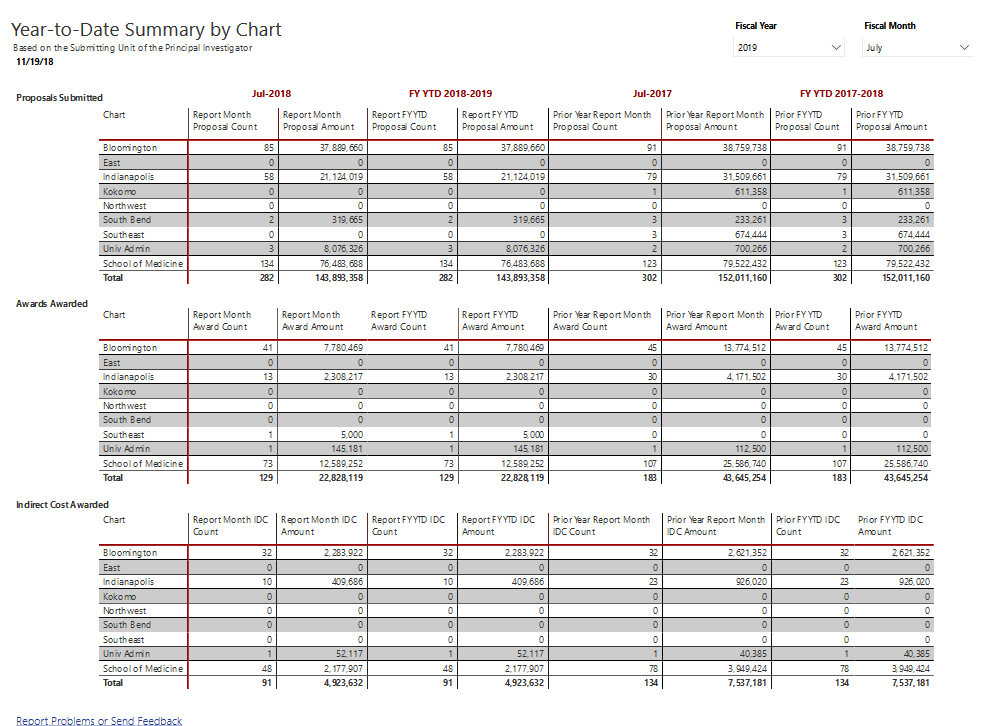Click Report Month Proposal Count column header
The image size is (986, 726).
coord(225,121)
